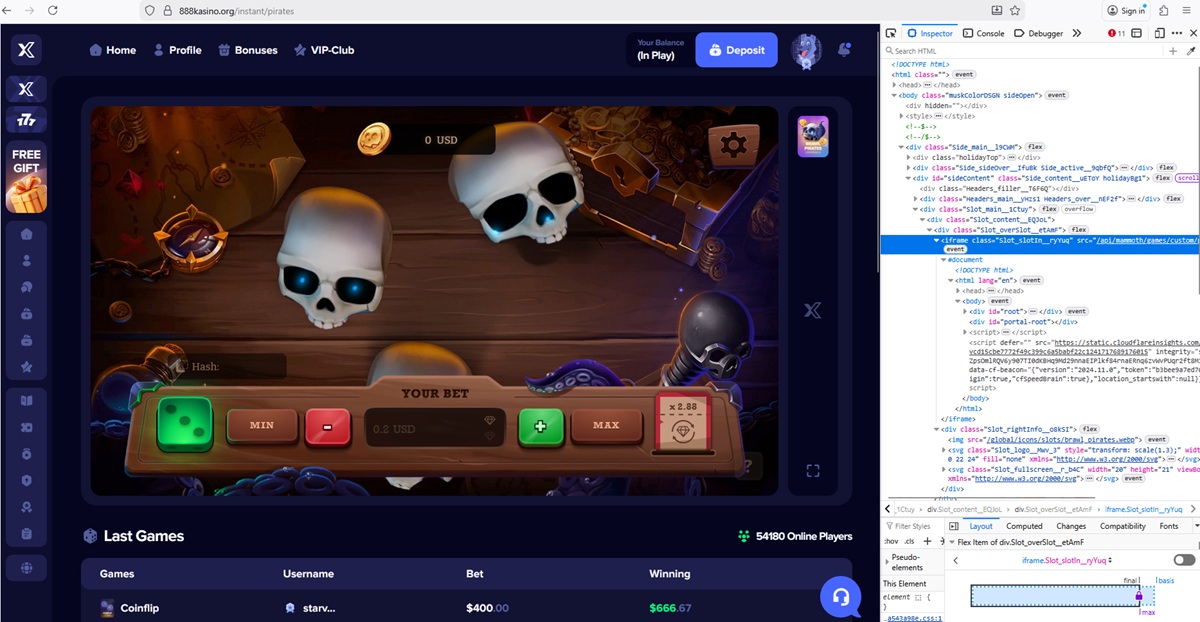Open the Computed tab

tap(1024, 526)
